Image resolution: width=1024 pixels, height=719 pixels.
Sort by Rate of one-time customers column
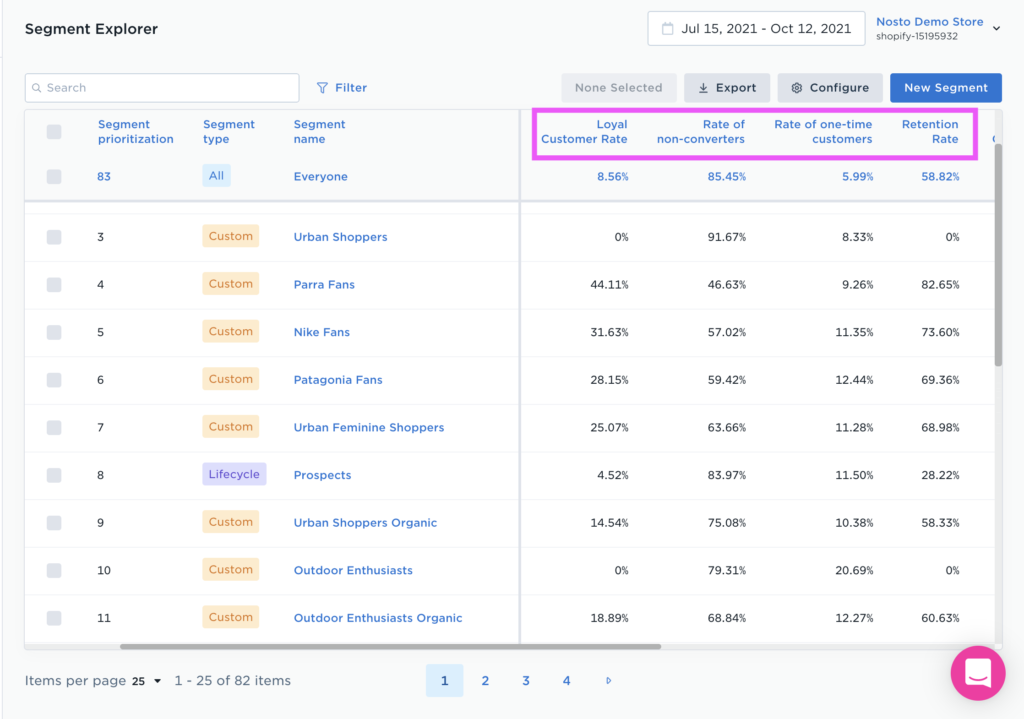(823, 131)
